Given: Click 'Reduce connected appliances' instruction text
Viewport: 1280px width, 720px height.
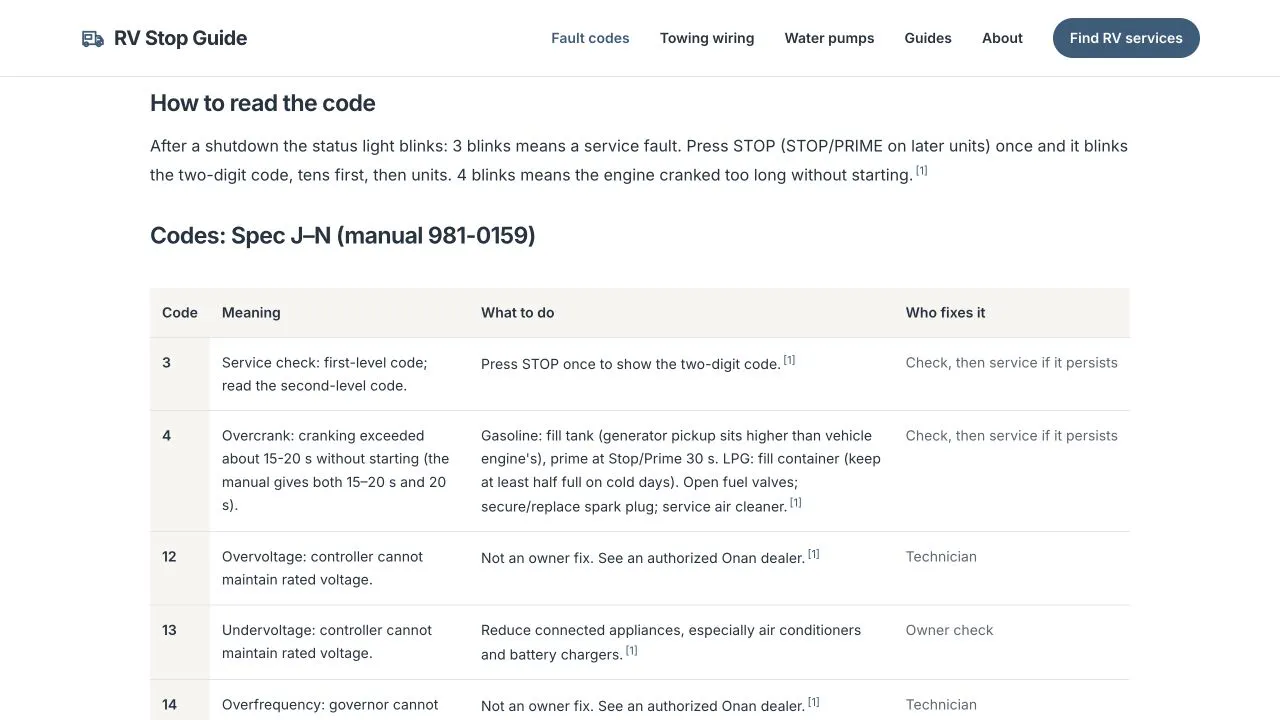Looking at the screenshot, I should pos(671,642).
